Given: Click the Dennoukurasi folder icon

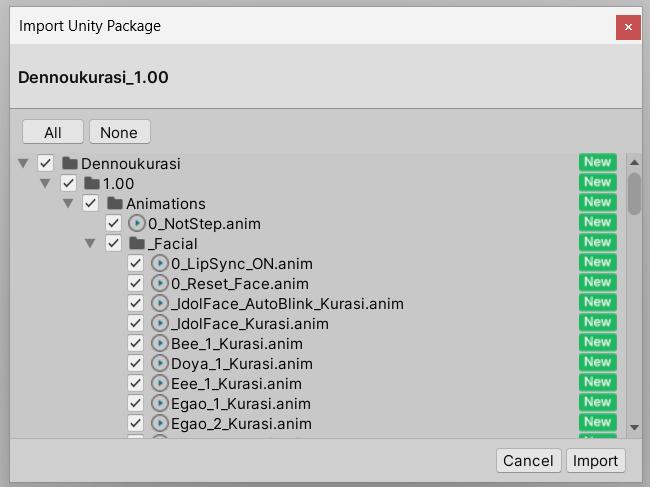Looking at the screenshot, I should point(70,163).
